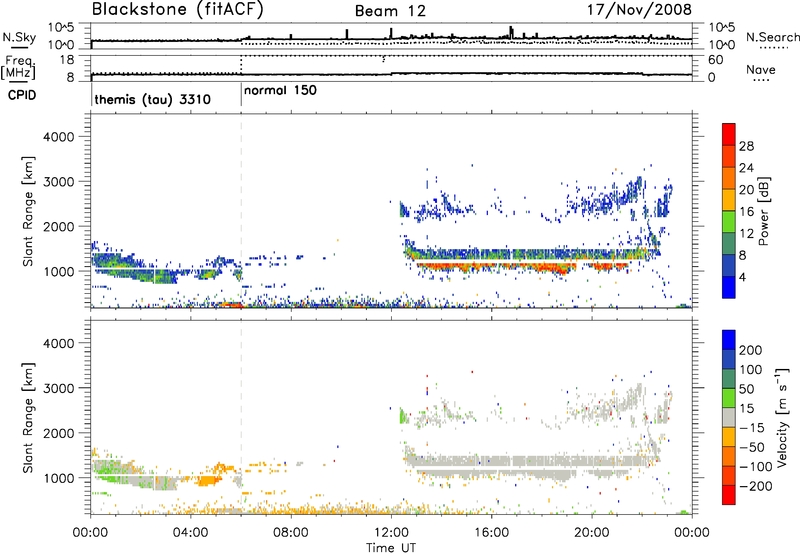Click the 'Nave' legend label
The height and width of the screenshot is (554, 800).
(760, 69)
